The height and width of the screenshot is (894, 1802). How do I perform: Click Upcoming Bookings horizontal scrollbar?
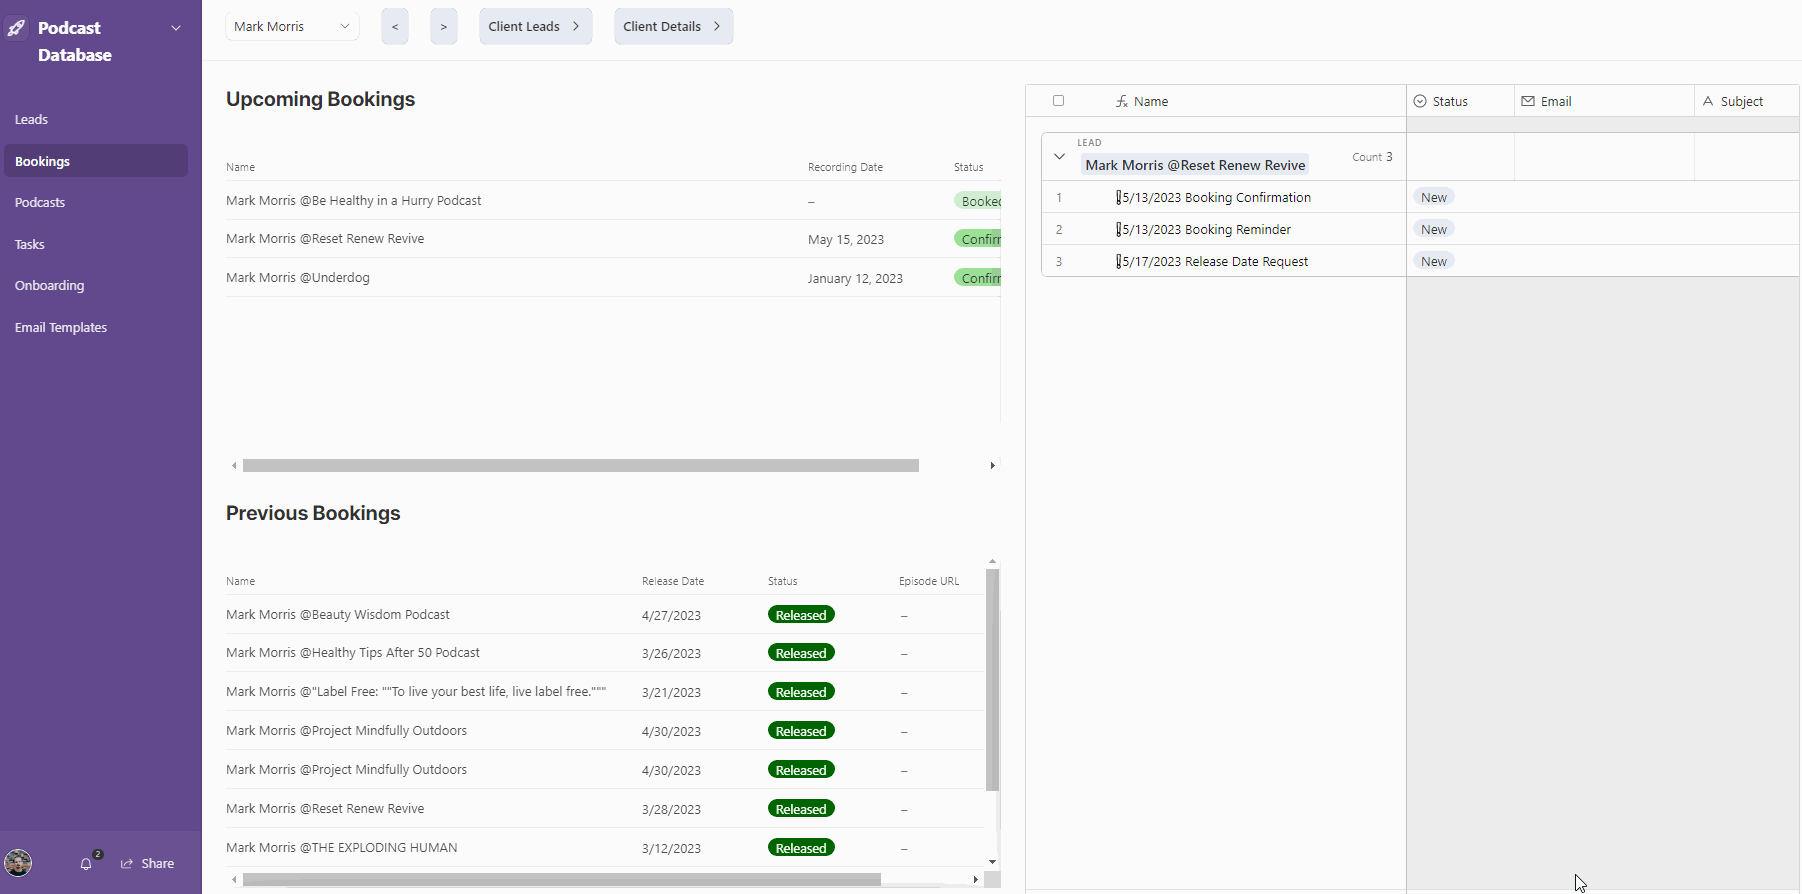pyautogui.click(x=580, y=466)
